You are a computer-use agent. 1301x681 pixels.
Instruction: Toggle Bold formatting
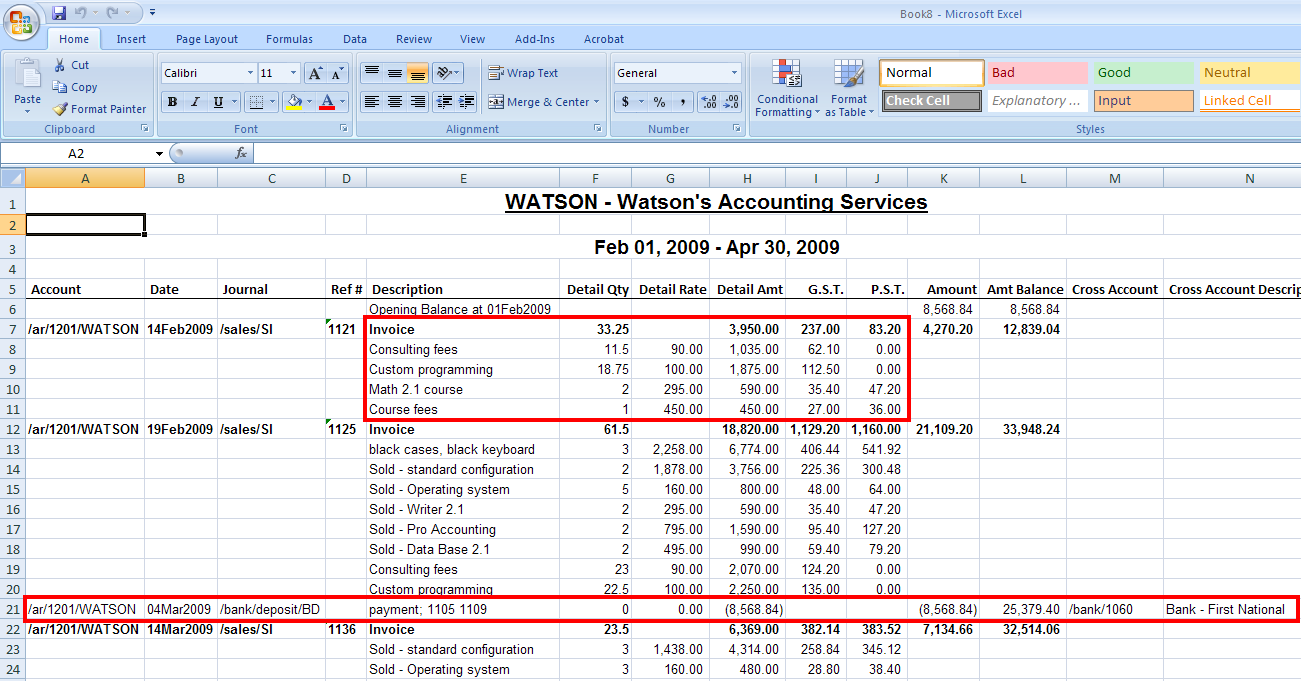pos(172,102)
